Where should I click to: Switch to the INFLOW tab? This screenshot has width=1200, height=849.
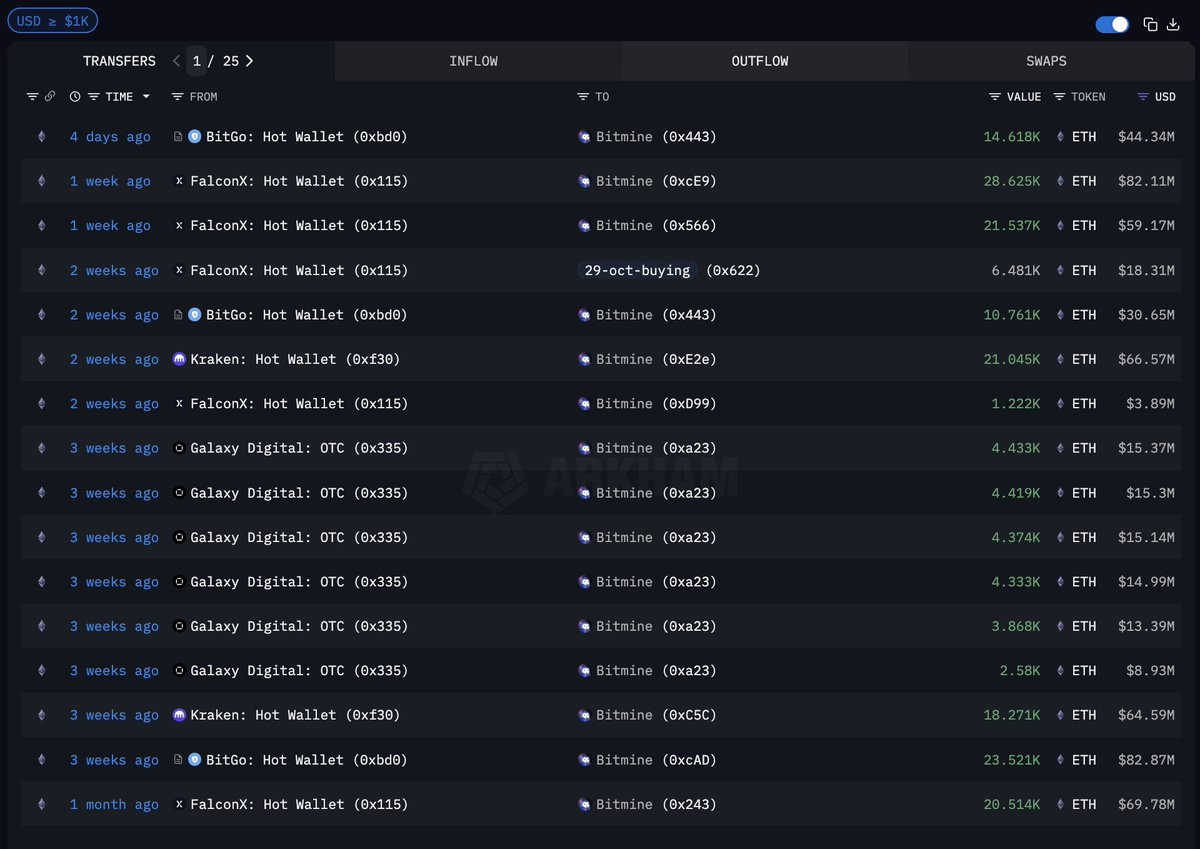(x=473, y=61)
